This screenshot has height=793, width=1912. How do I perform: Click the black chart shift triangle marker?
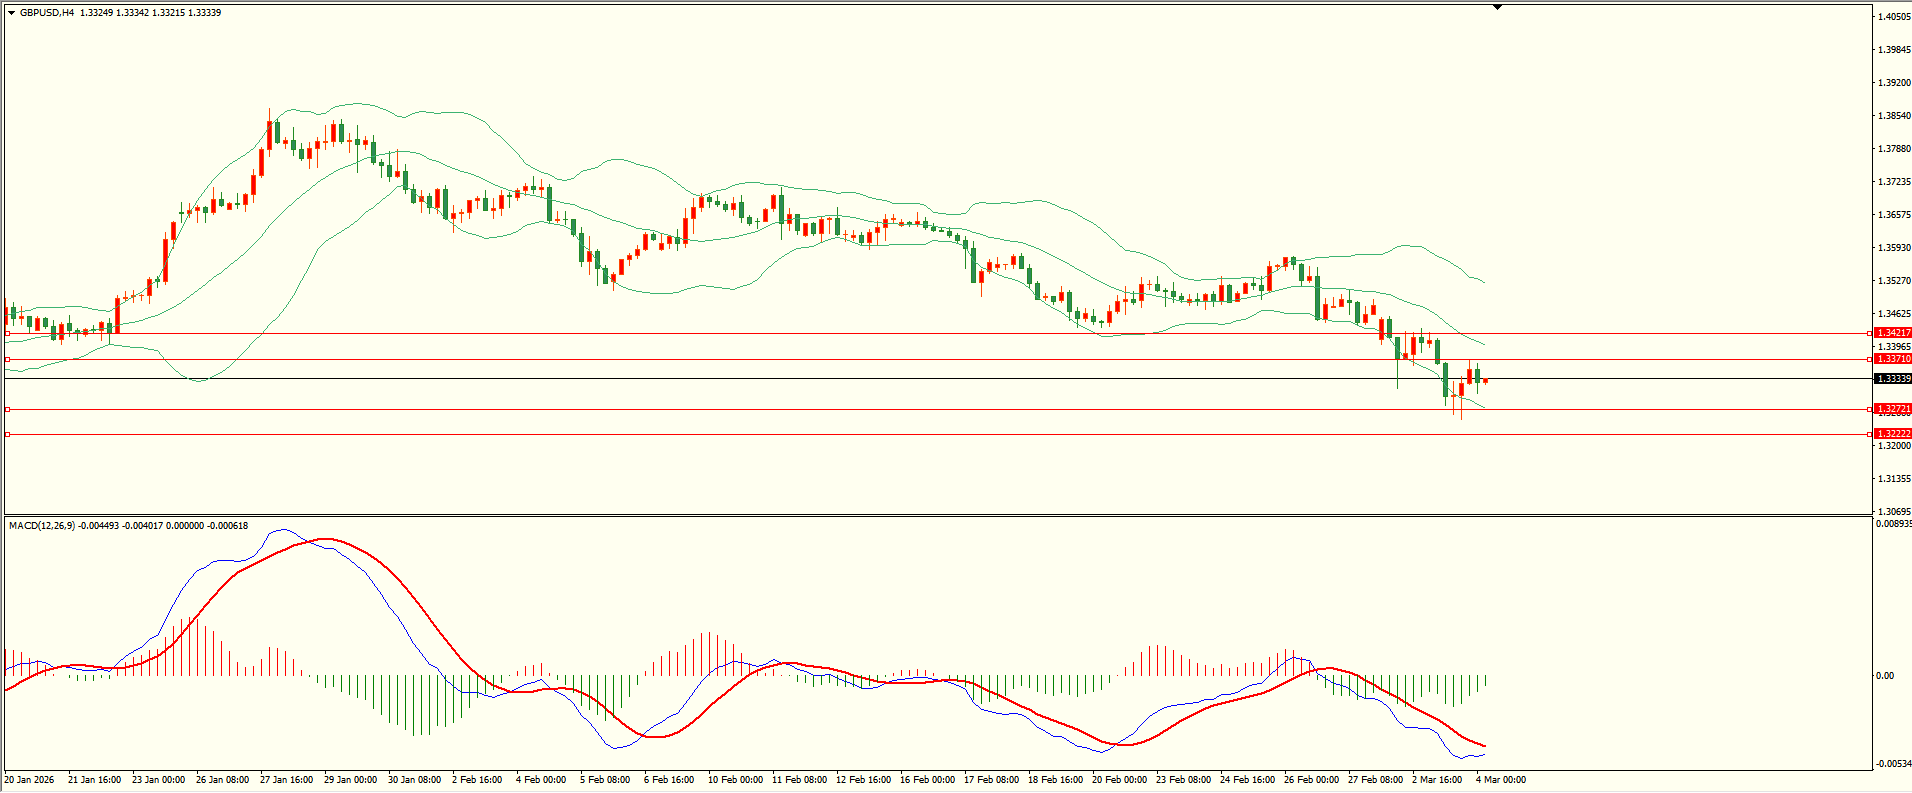pyautogui.click(x=1497, y=7)
